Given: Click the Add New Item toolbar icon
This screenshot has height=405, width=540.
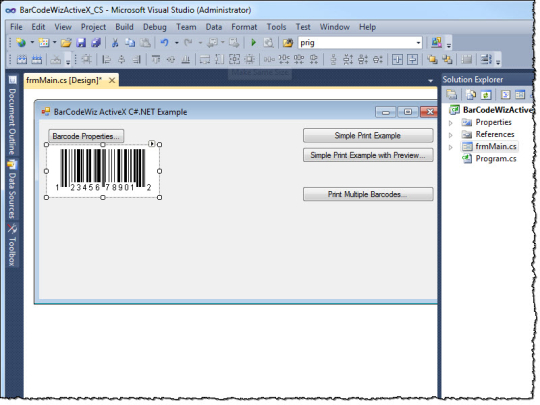Looking at the screenshot, I should [44, 43].
